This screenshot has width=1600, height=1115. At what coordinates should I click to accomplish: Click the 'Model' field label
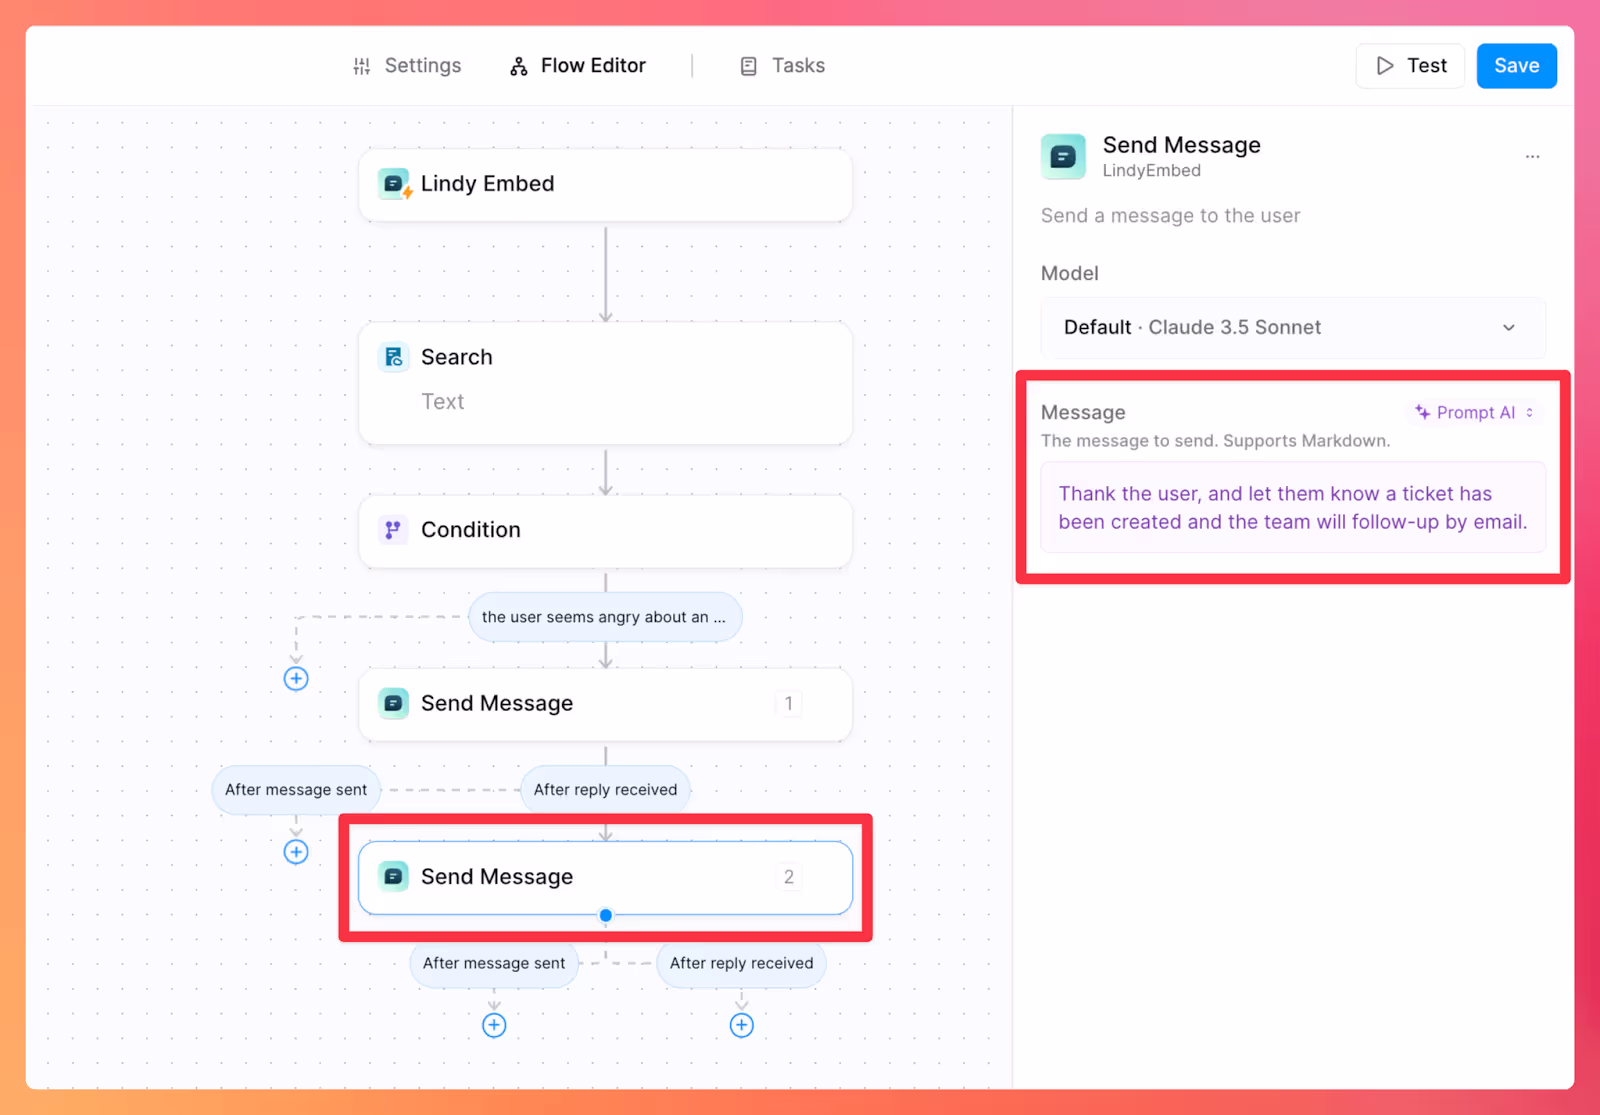point(1069,274)
